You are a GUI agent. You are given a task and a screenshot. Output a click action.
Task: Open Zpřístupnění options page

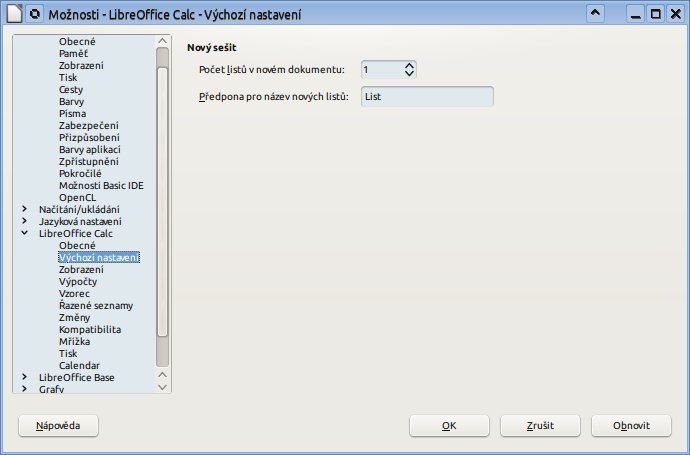[x=88, y=161]
